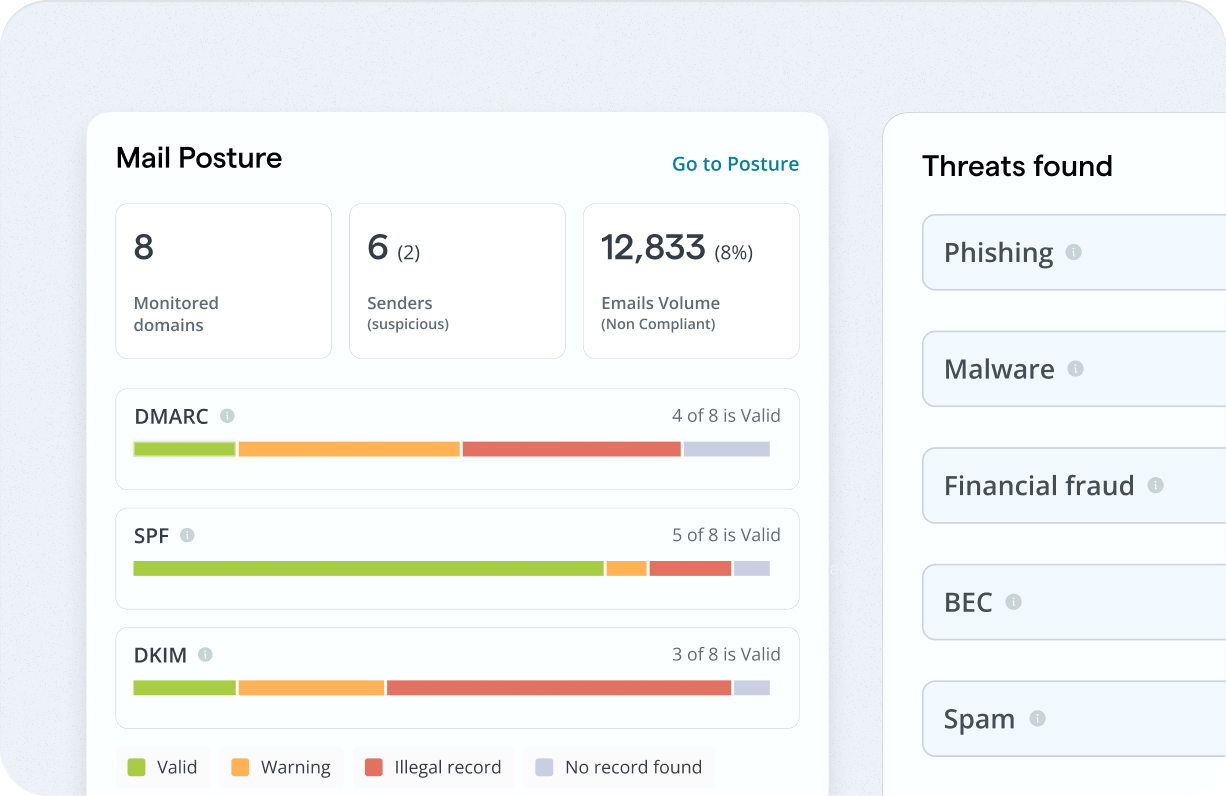The width and height of the screenshot is (1226, 796).
Task: Toggle the Valid legend filter
Action: [x=163, y=767]
